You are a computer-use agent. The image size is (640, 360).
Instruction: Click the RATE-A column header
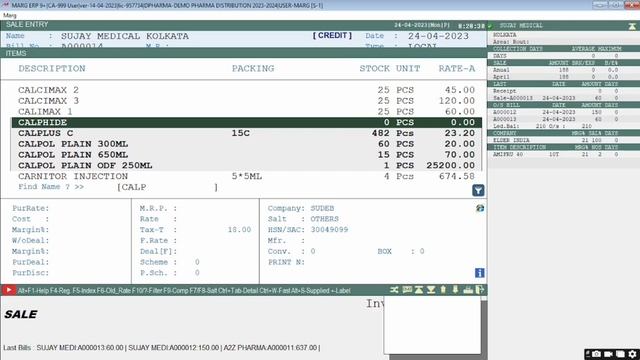click(457, 69)
